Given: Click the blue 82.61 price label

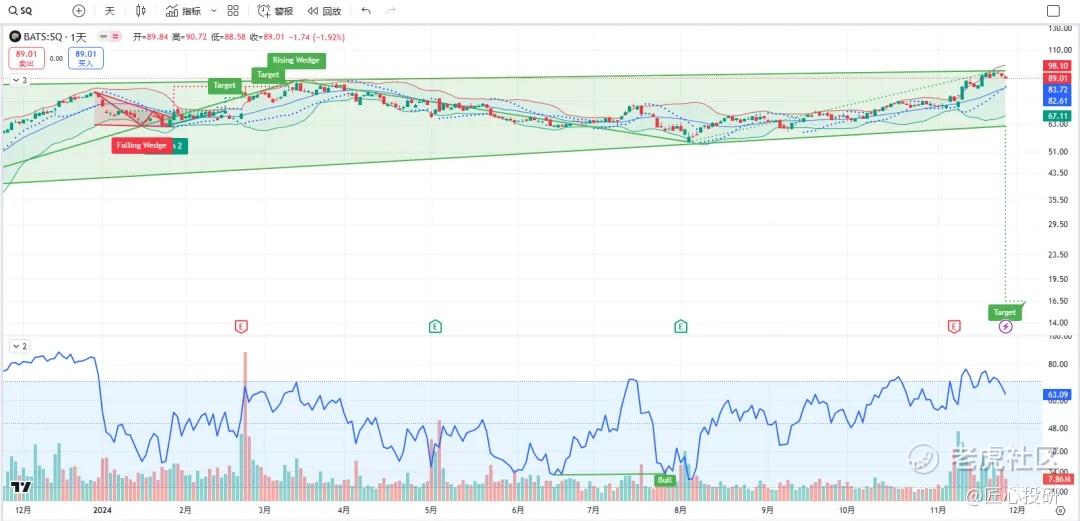Looking at the screenshot, I should click(x=1058, y=101).
